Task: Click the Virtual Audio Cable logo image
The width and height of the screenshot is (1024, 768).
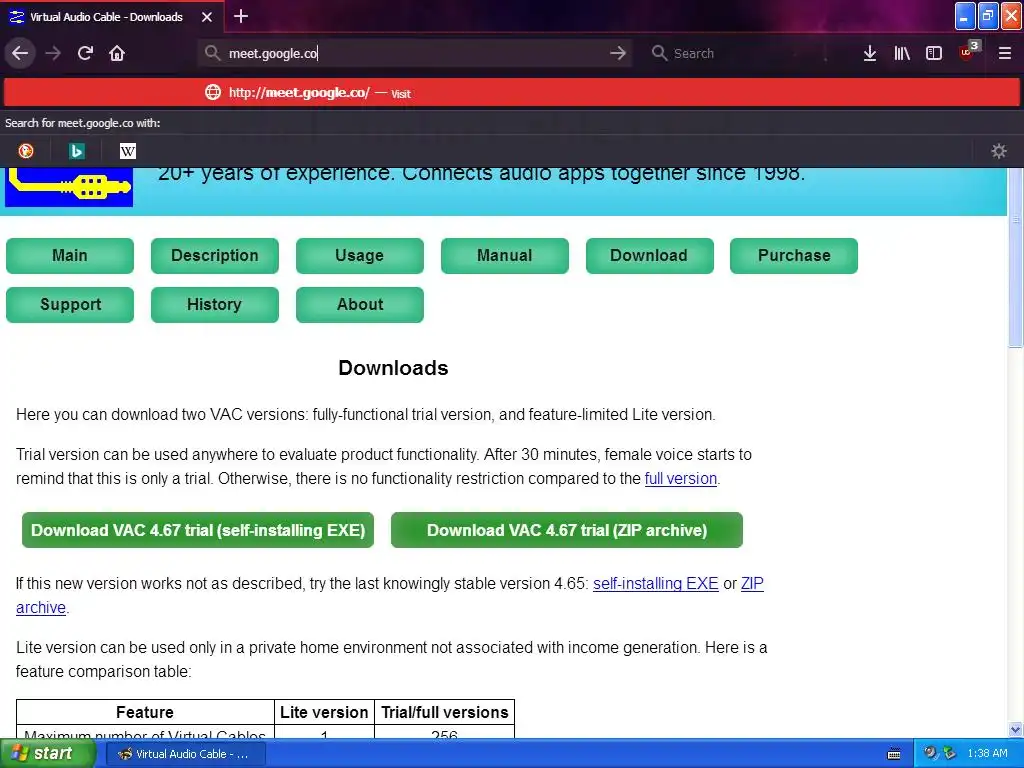Action: 69,187
